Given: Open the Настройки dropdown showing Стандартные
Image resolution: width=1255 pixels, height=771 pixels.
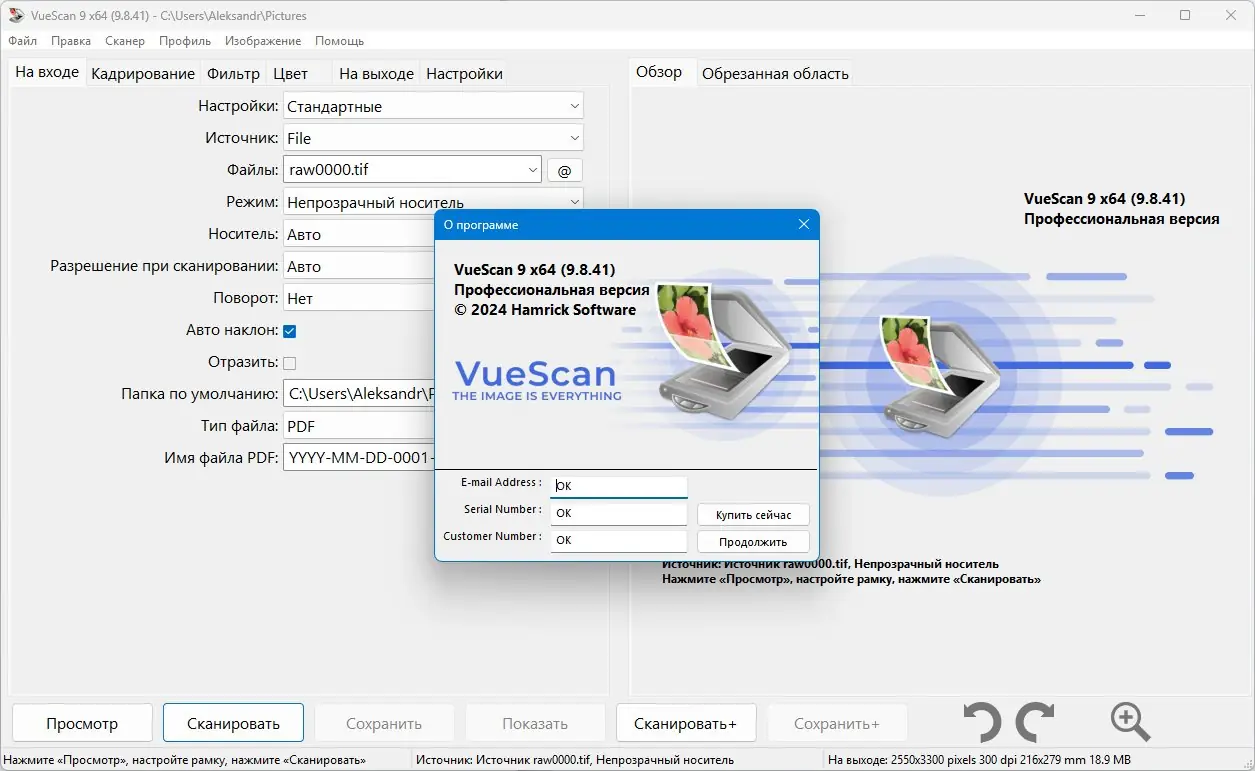Looking at the screenshot, I should point(433,106).
